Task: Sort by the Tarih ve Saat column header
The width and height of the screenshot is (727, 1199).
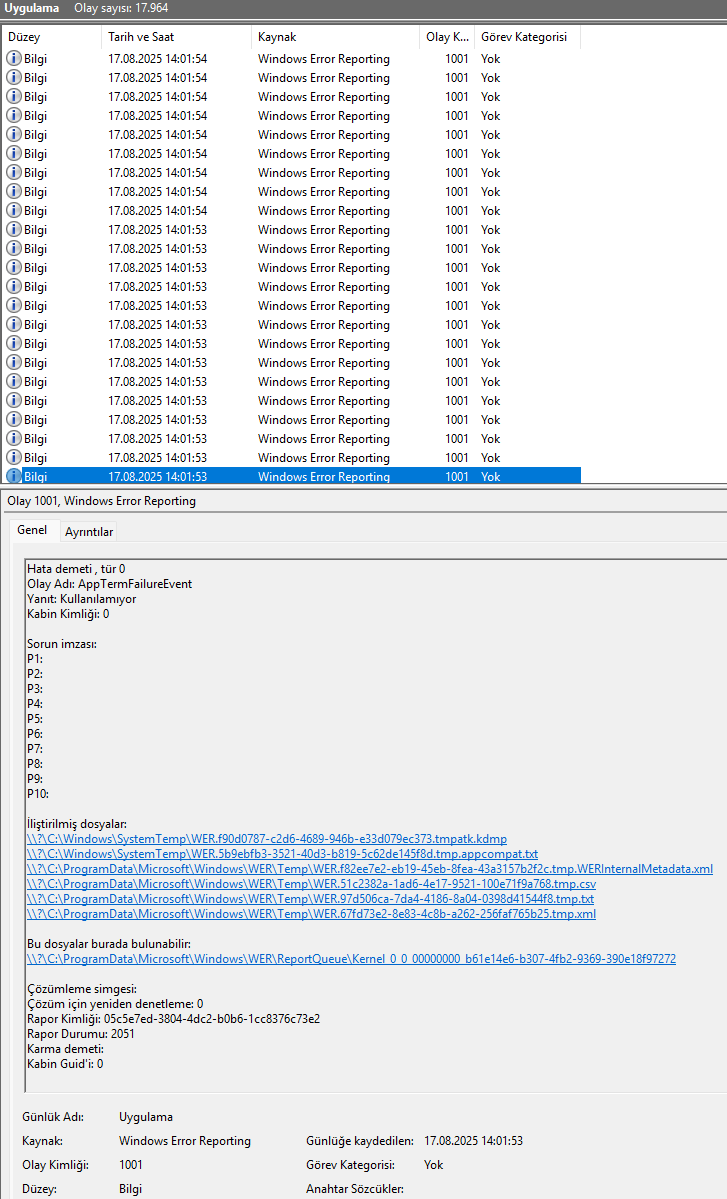Action: (176, 37)
